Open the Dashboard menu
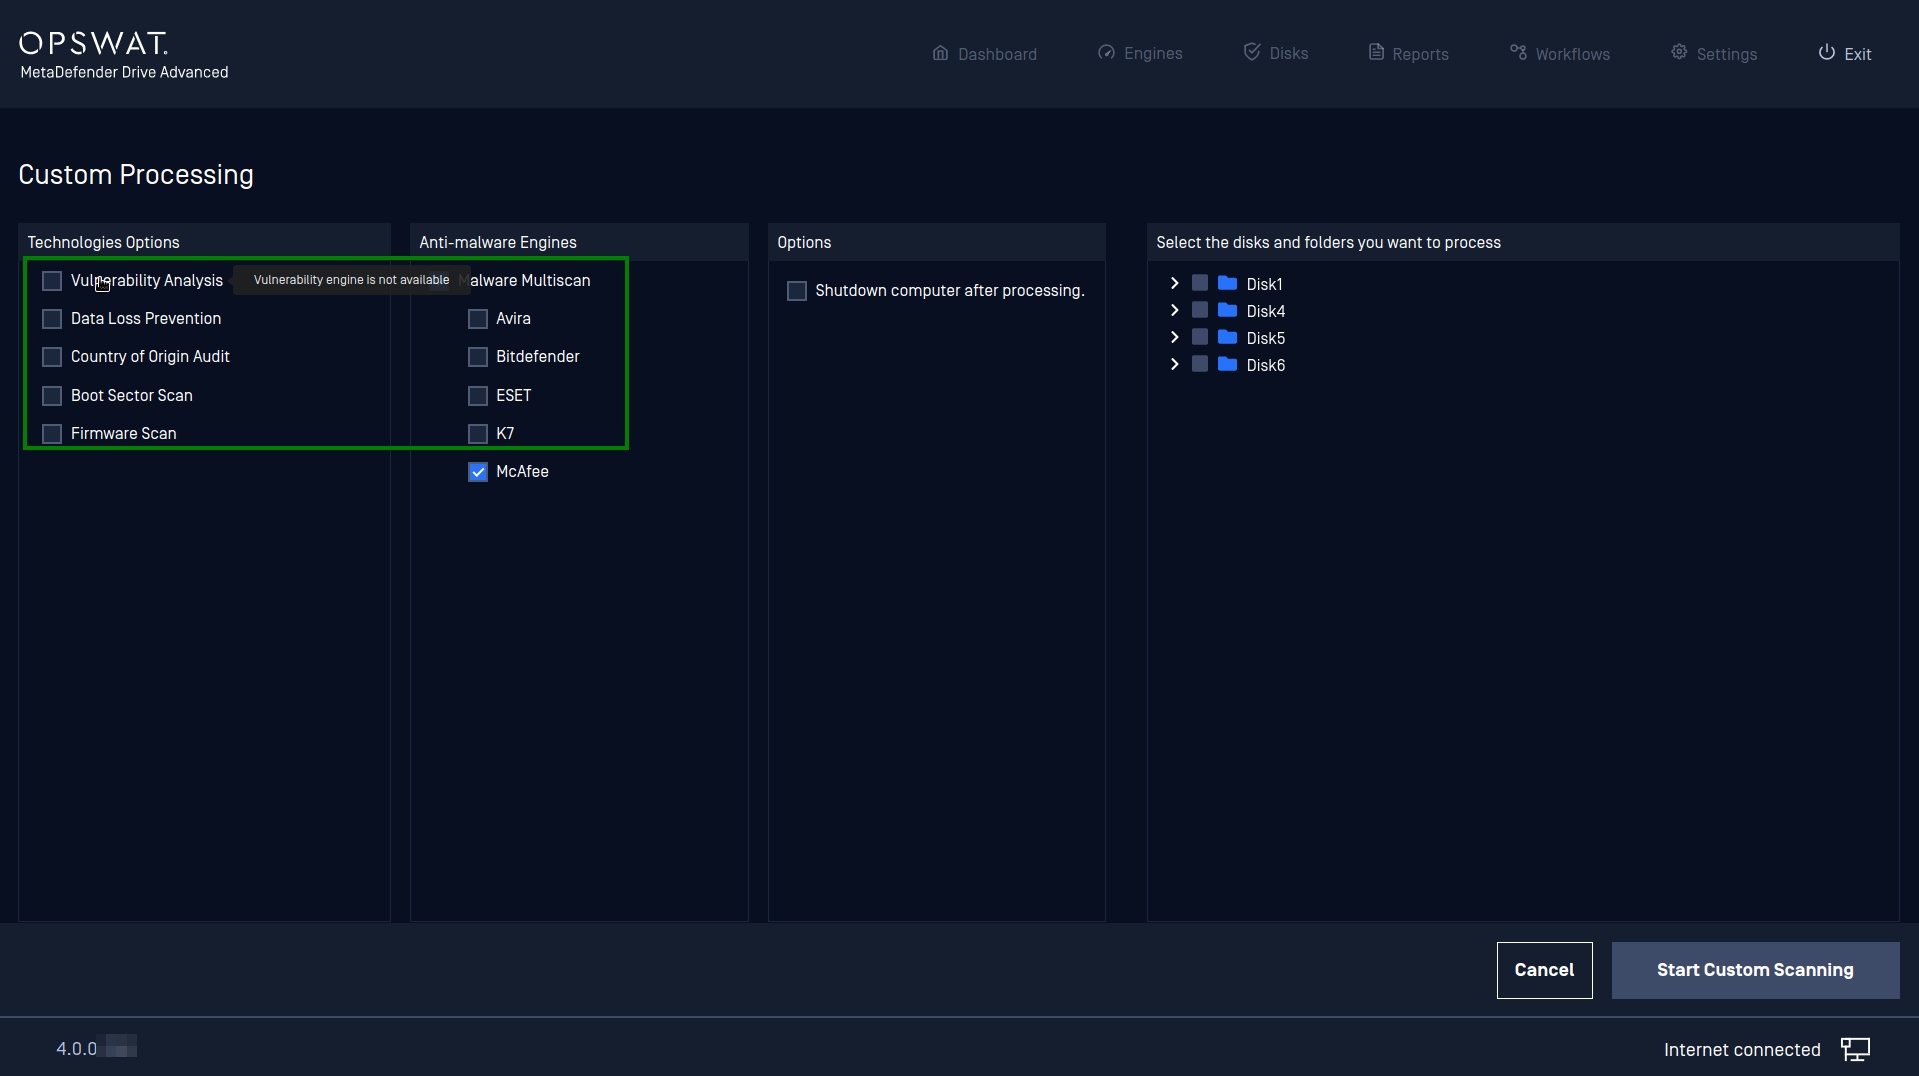The image size is (1919, 1076). pyautogui.click(x=985, y=54)
